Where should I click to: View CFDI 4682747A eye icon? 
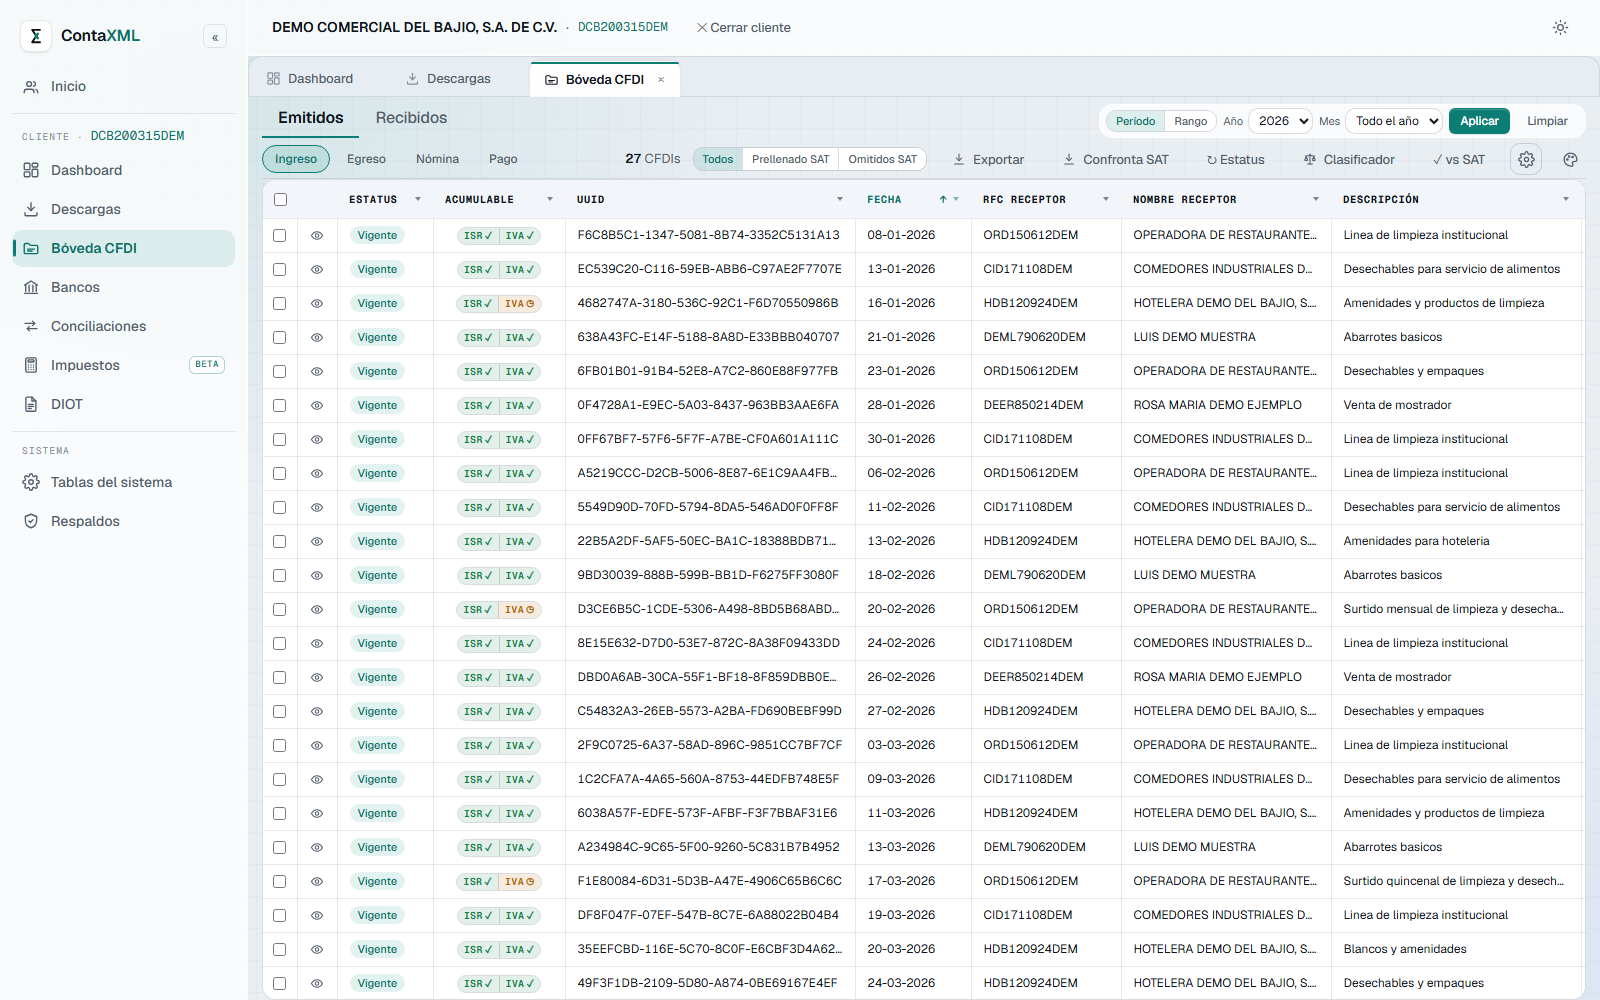point(317,304)
